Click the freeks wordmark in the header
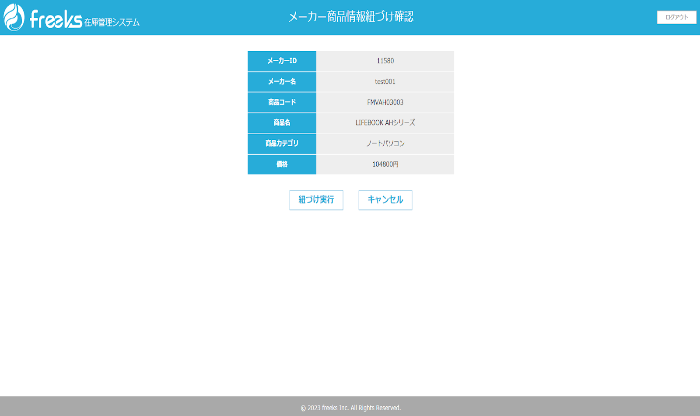Viewport: 700px width, 416px height. [56, 19]
